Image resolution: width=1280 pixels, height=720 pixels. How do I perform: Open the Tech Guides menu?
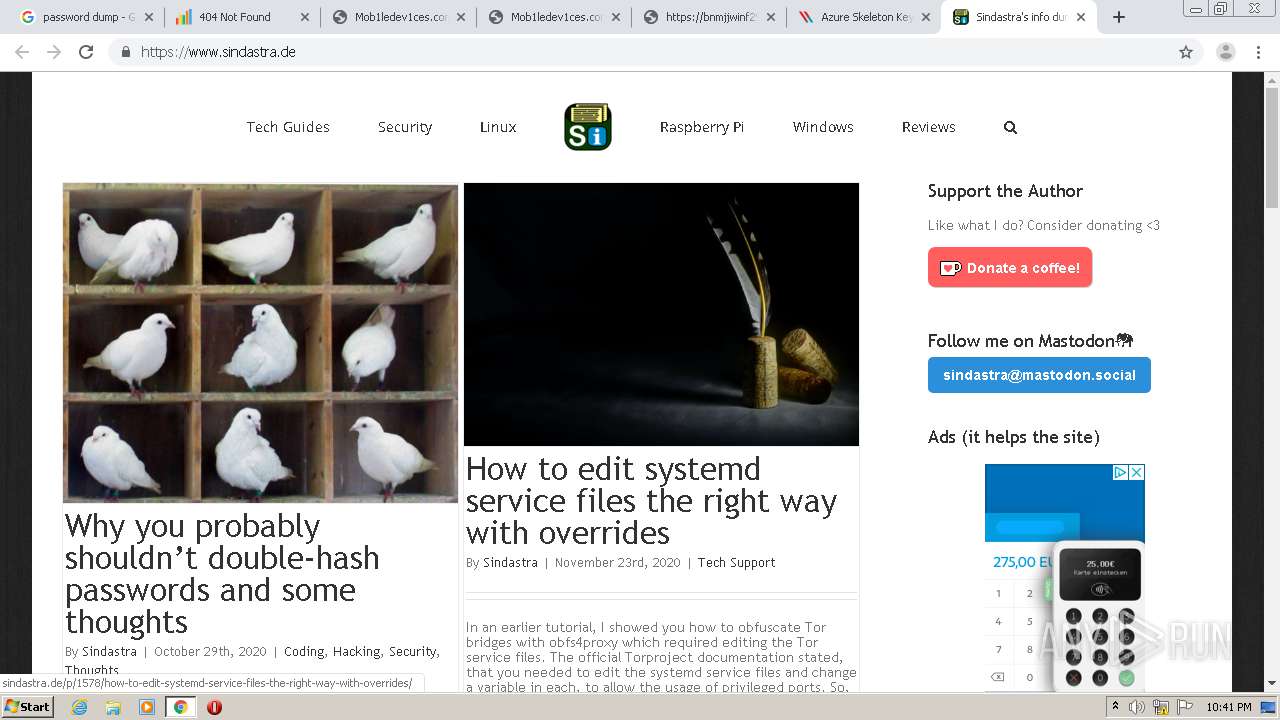coord(288,127)
